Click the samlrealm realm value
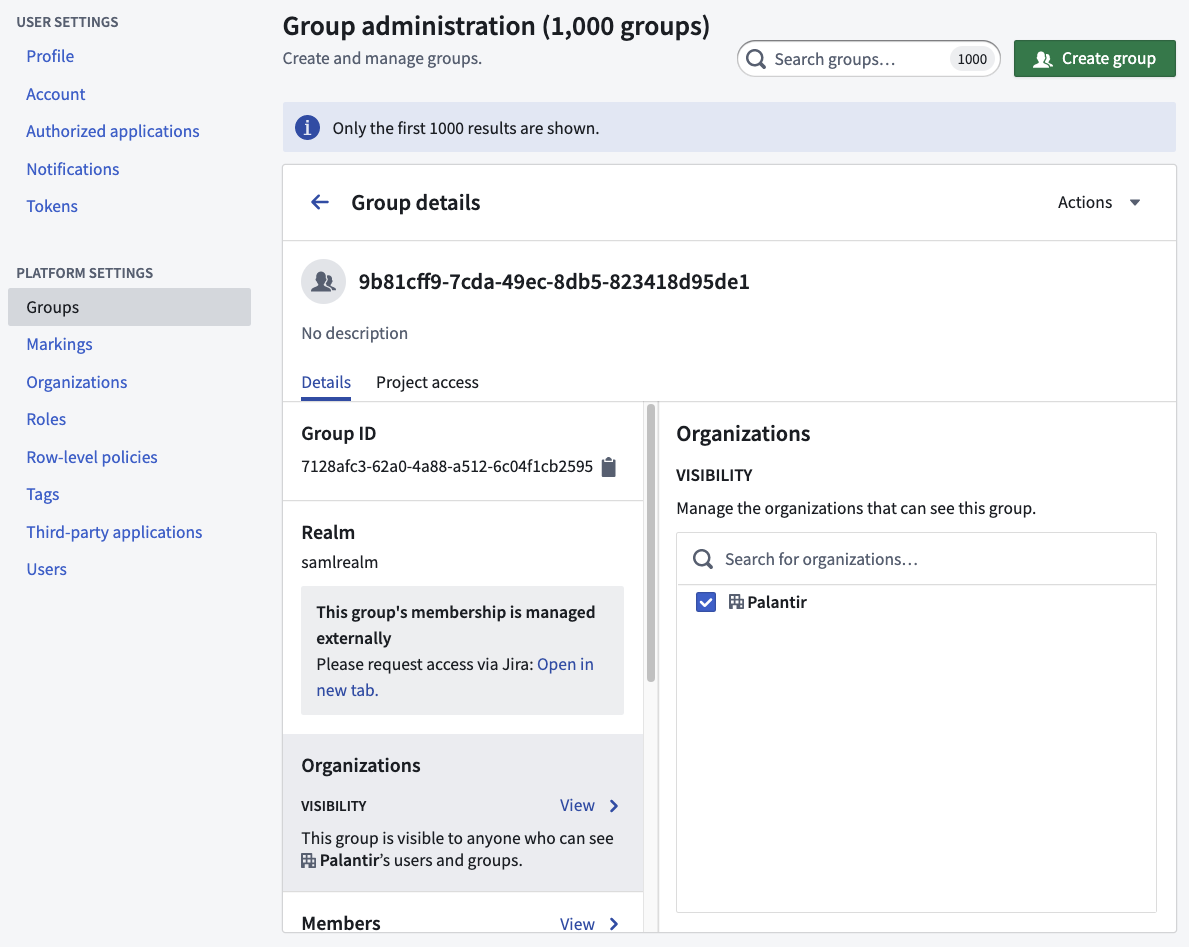Viewport: 1189px width, 947px height. pos(340,563)
